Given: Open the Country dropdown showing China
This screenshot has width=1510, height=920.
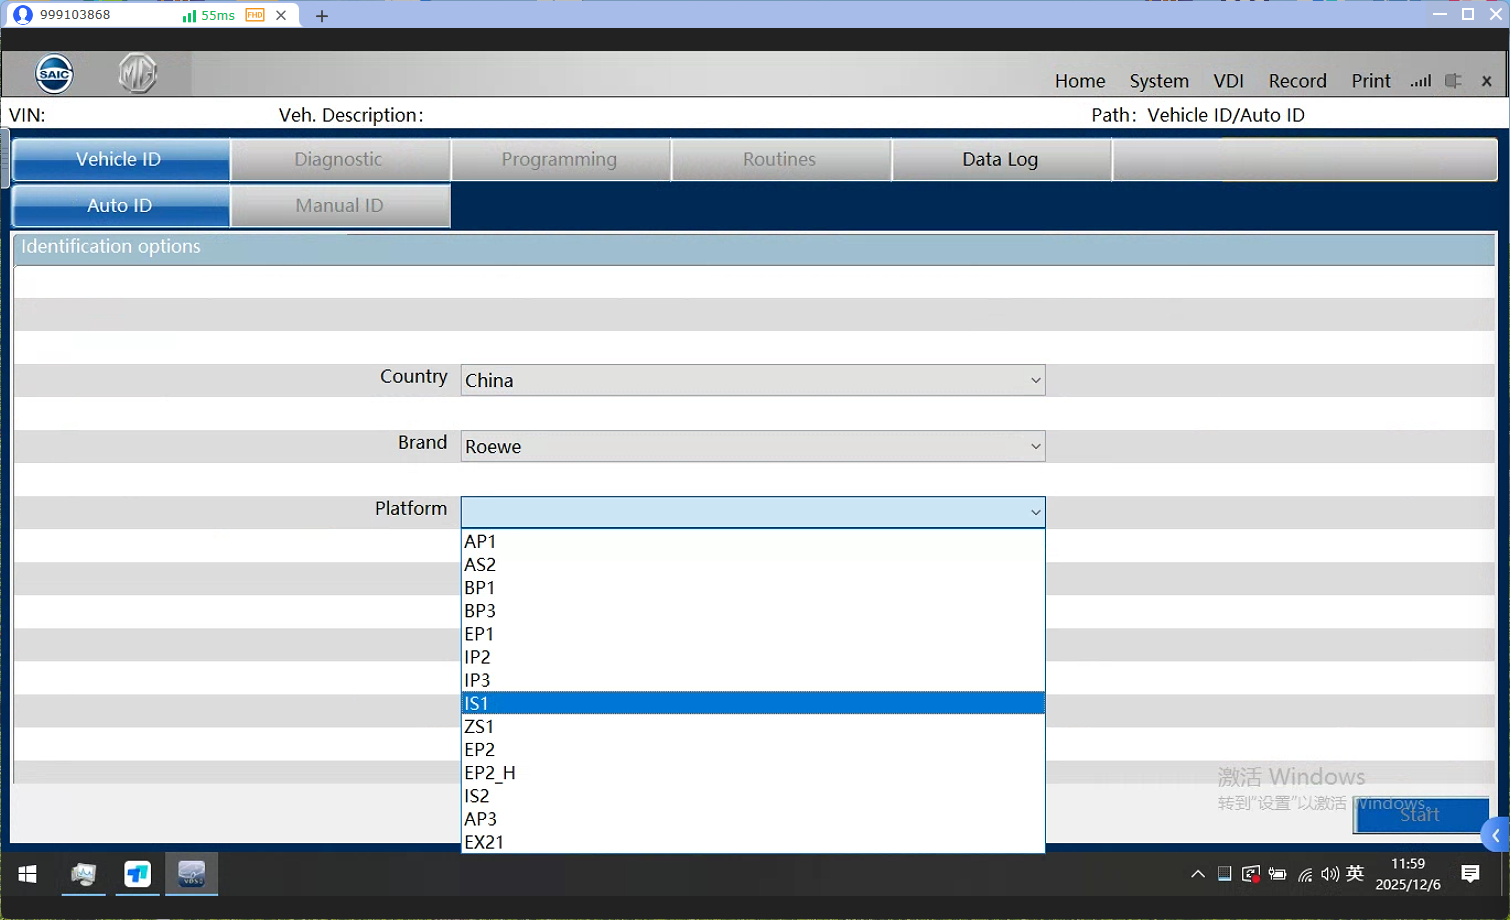Looking at the screenshot, I should pos(752,380).
